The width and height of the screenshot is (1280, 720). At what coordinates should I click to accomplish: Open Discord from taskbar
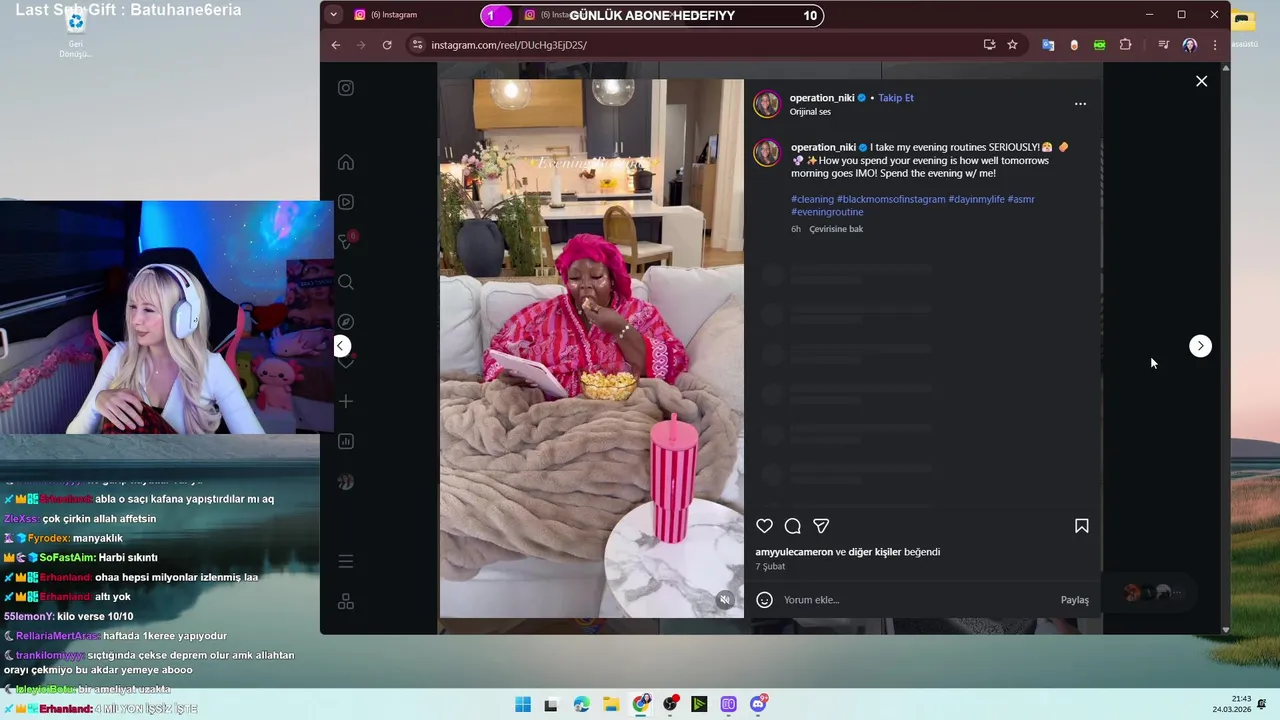759,704
